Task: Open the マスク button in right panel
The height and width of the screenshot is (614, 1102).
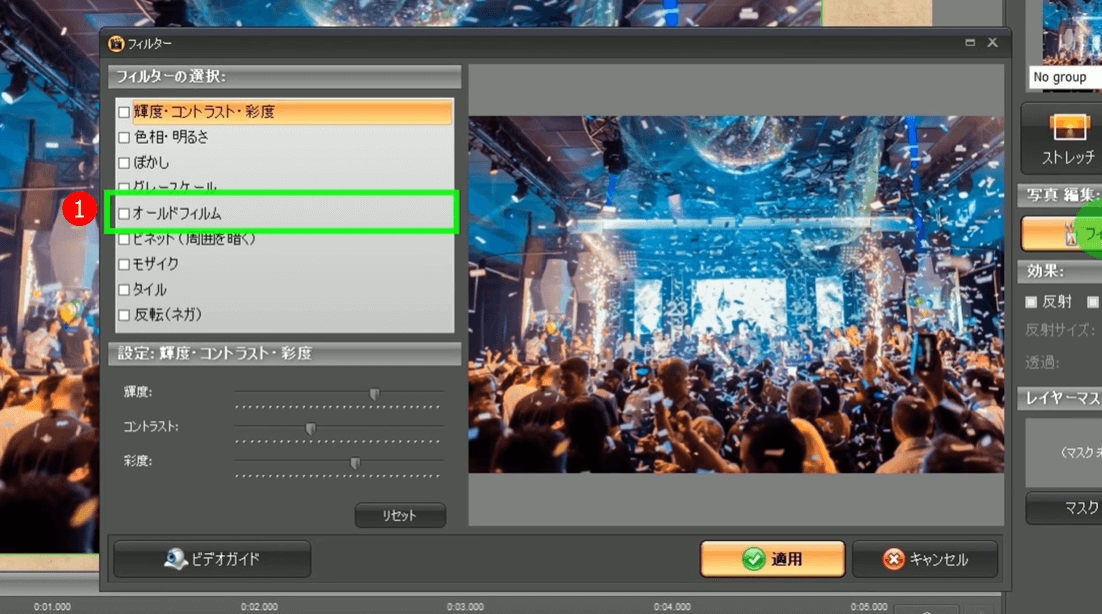Action: pyautogui.click(x=1068, y=508)
